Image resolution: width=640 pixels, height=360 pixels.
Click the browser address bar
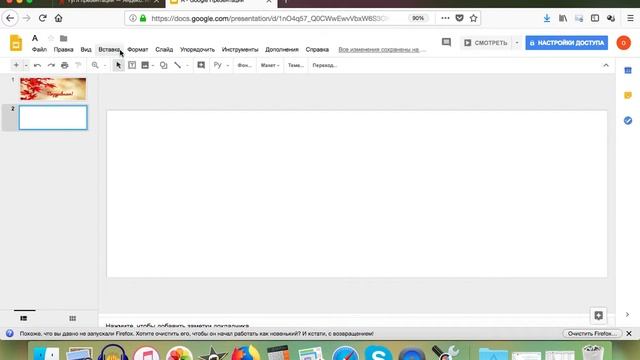[269, 18]
